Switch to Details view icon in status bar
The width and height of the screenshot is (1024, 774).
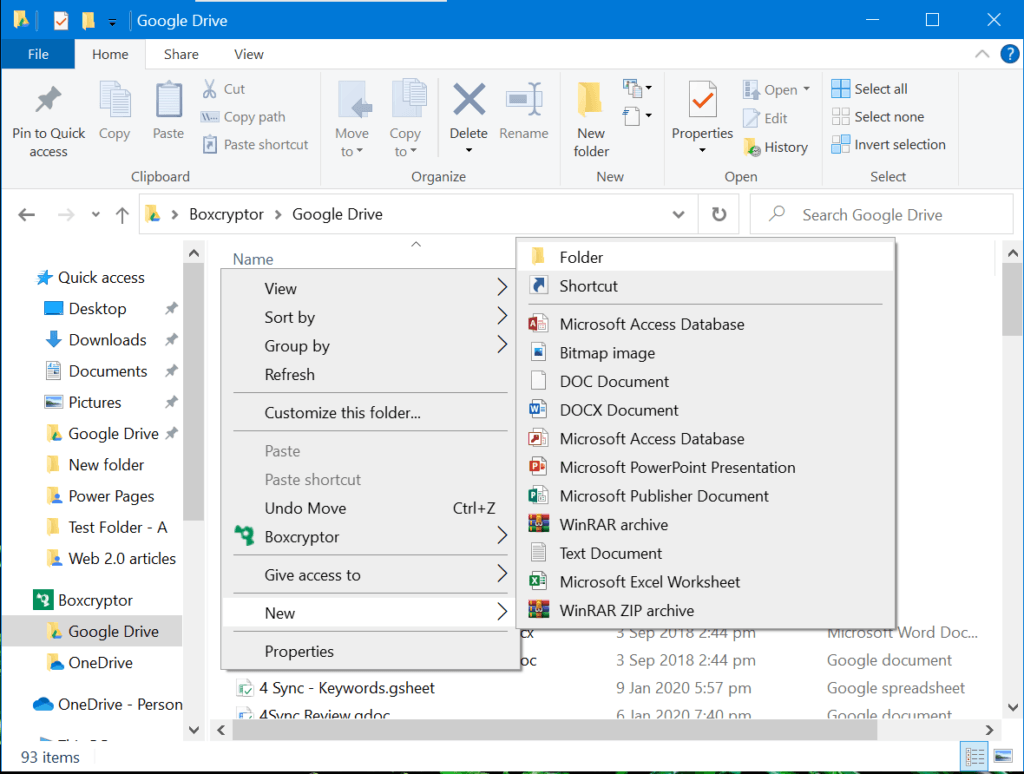[974, 757]
